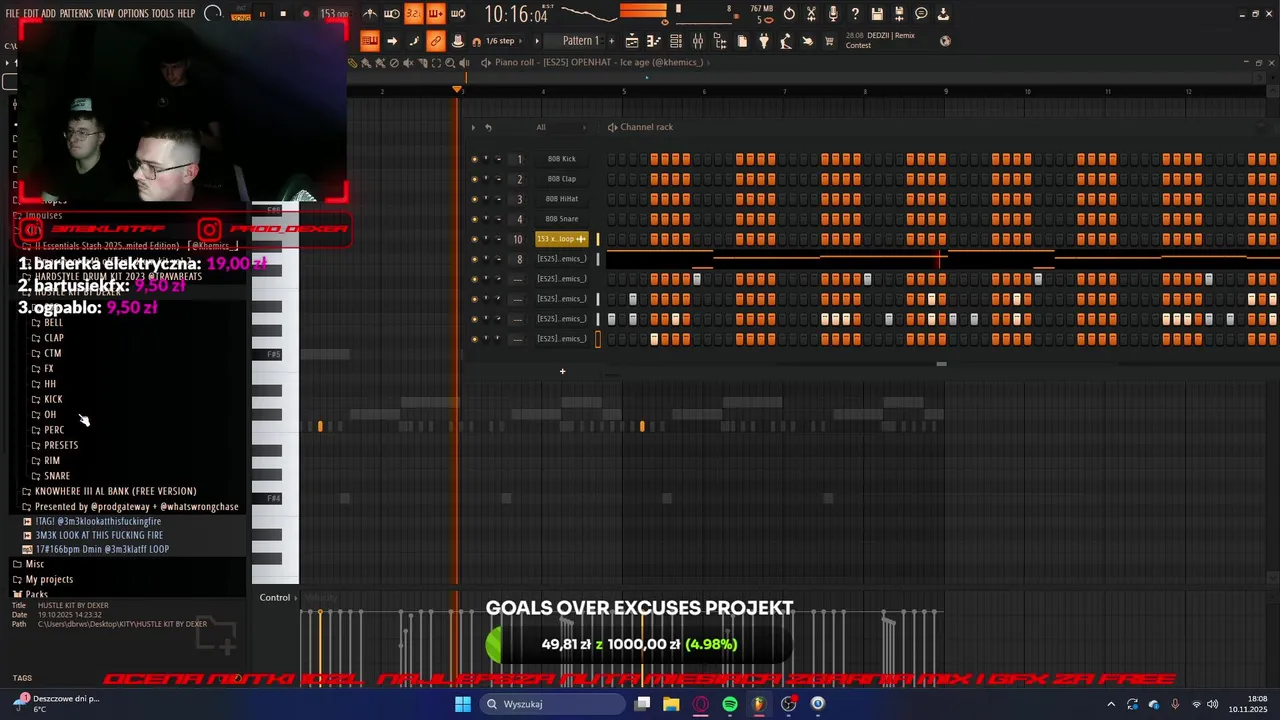Screen dimensions: 1280x720
Task: Stop playback with the stop button
Action: (x=283, y=14)
